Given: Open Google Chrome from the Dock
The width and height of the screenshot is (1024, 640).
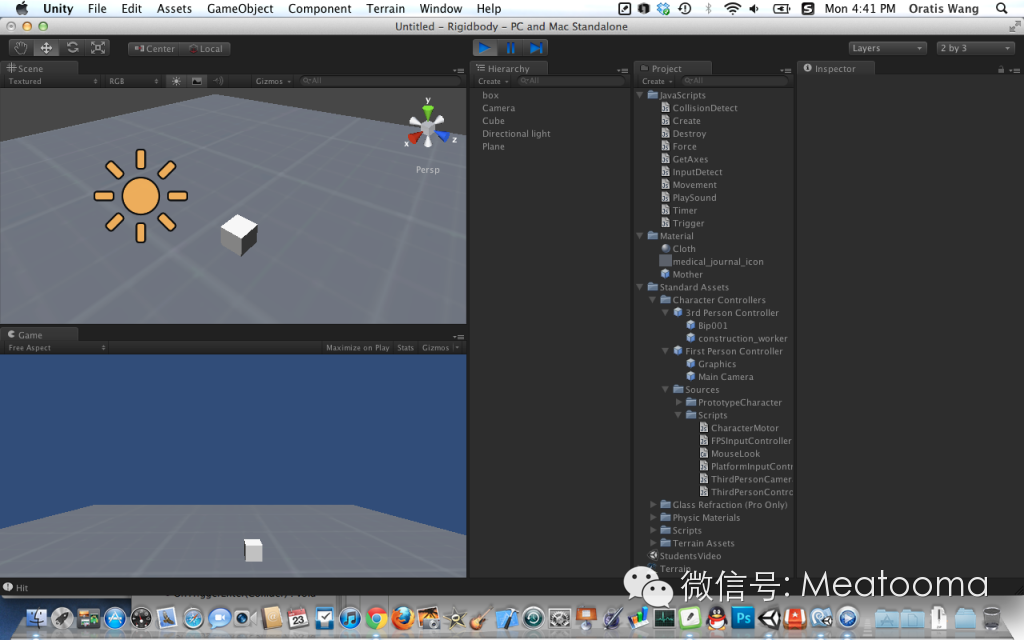Looking at the screenshot, I should (x=376, y=618).
